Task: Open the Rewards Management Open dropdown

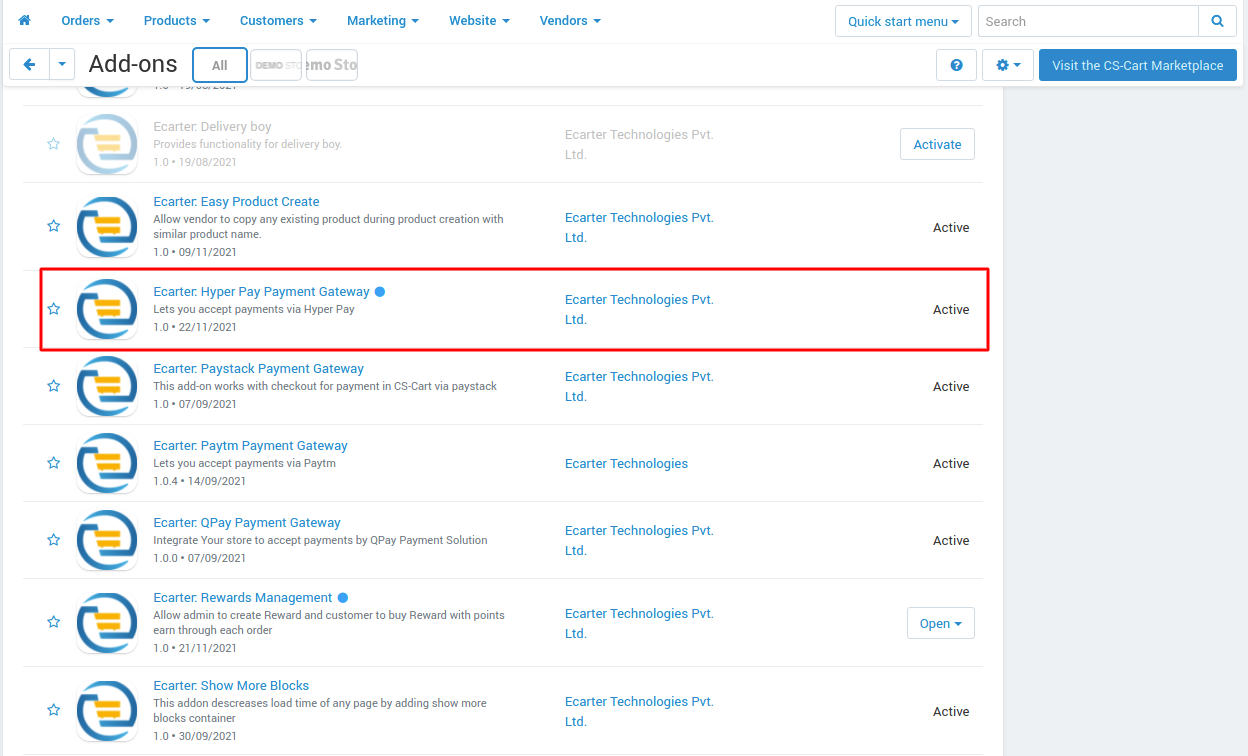Action: click(x=940, y=623)
